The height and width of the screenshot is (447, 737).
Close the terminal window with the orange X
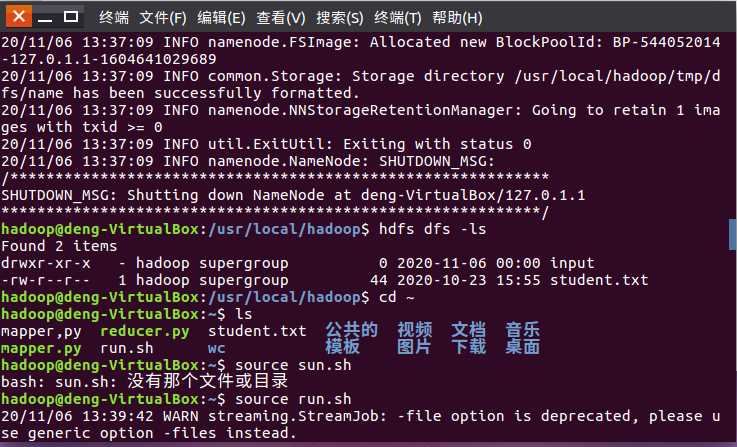point(19,17)
